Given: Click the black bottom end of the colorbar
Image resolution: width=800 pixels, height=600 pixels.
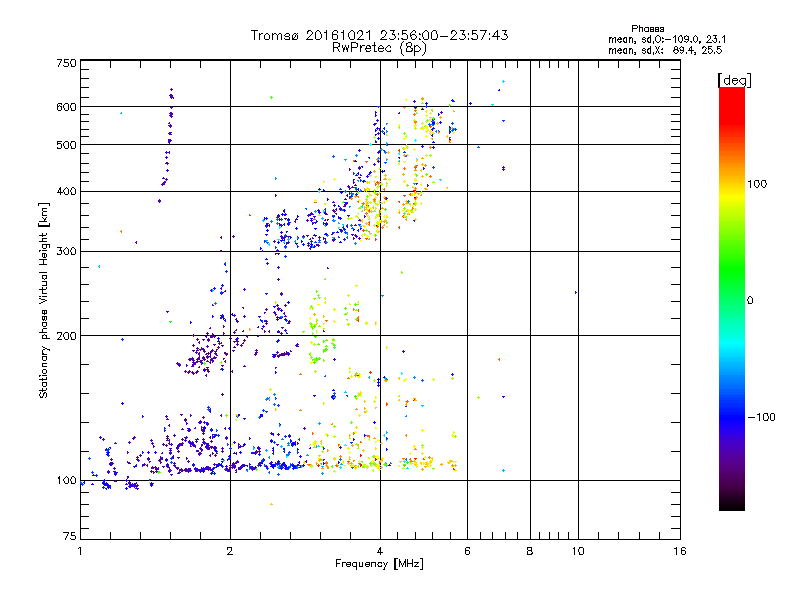Looking at the screenshot, I should click(x=732, y=503).
